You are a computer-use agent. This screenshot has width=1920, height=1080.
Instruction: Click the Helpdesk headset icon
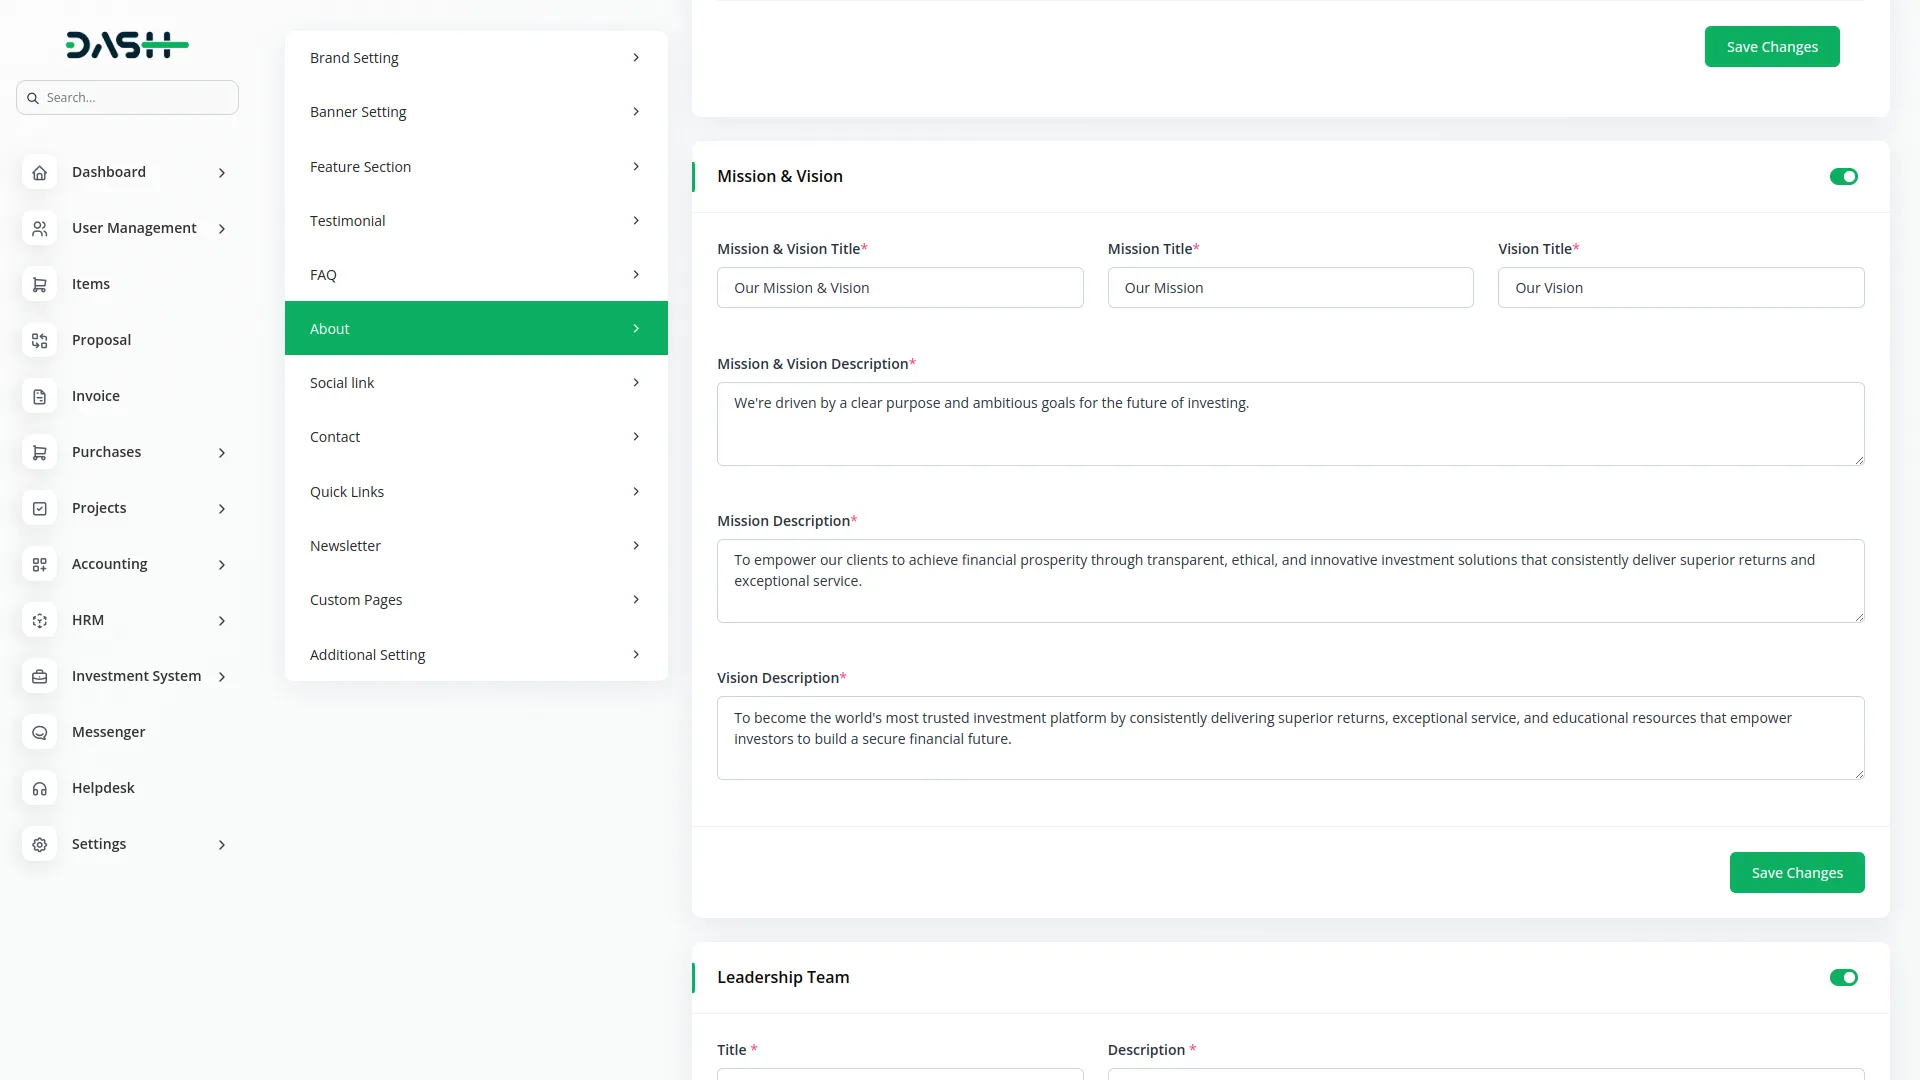click(39, 789)
